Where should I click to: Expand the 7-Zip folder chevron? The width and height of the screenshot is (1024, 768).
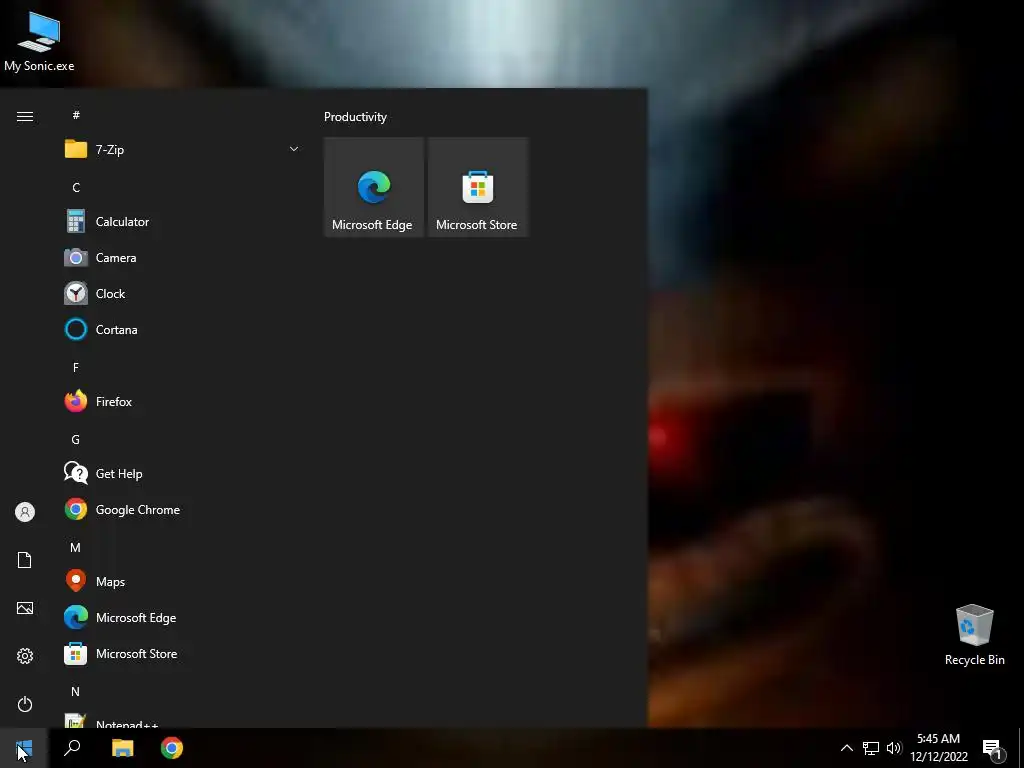(294, 149)
